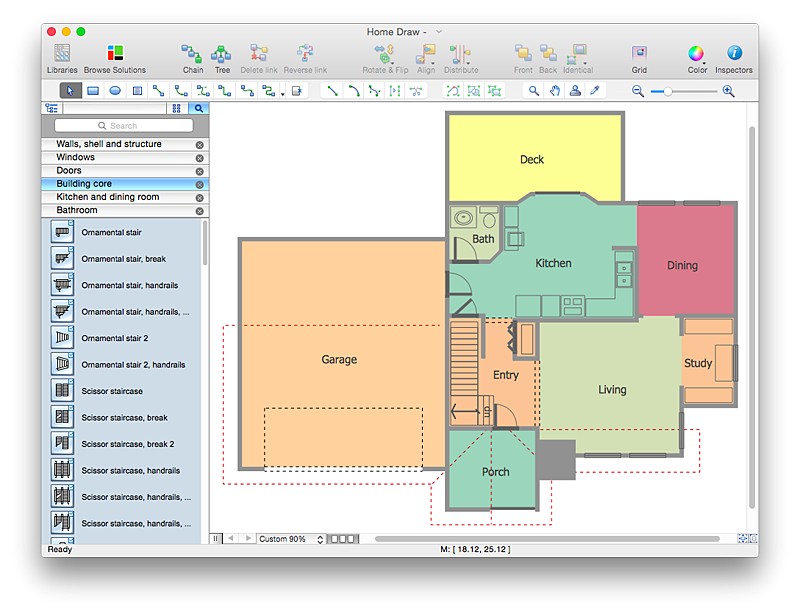Open Browse Solutions
The height and width of the screenshot is (616, 800).
(113, 55)
